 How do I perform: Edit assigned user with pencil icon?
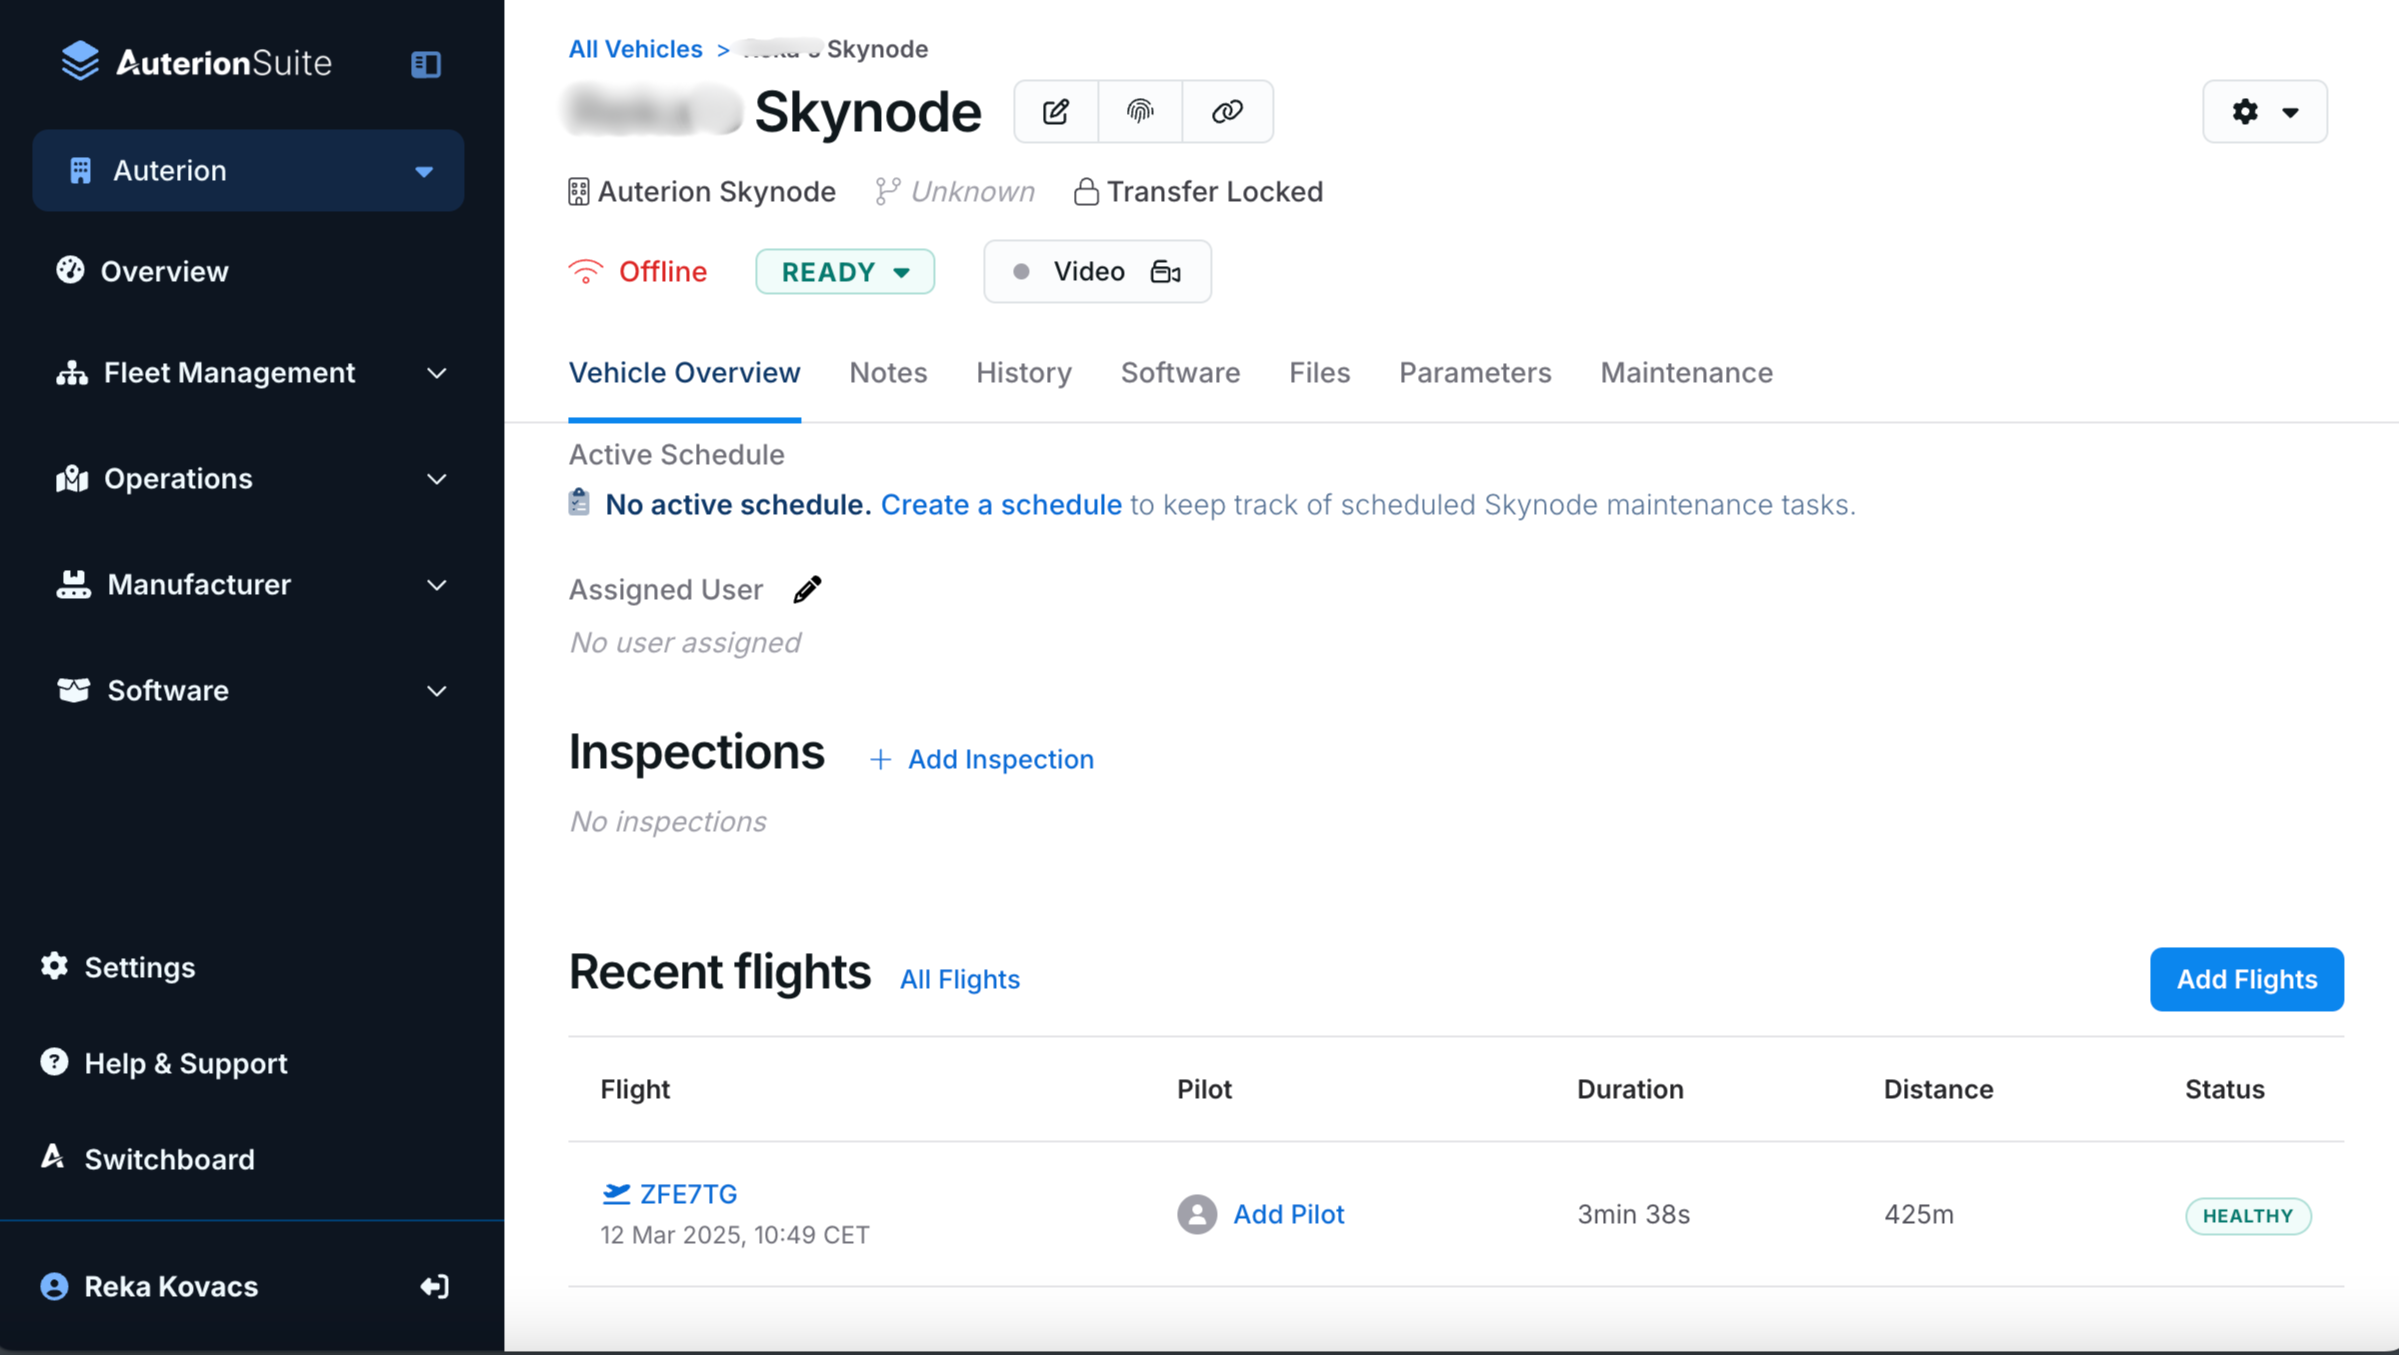[807, 590]
